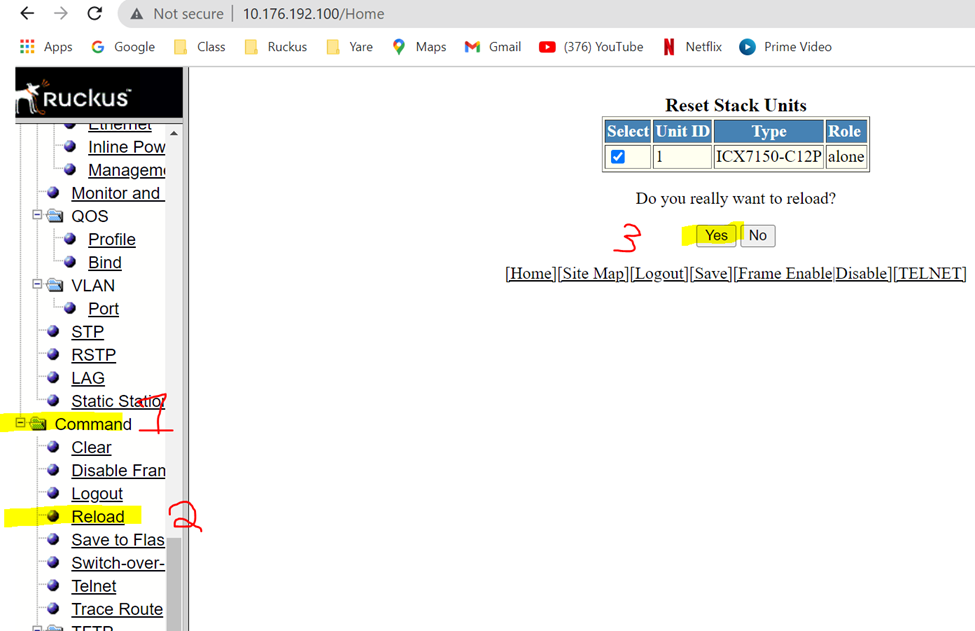The height and width of the screenshot is (631, 975).
Task: Click the Command folder icon
Action: 39,423
